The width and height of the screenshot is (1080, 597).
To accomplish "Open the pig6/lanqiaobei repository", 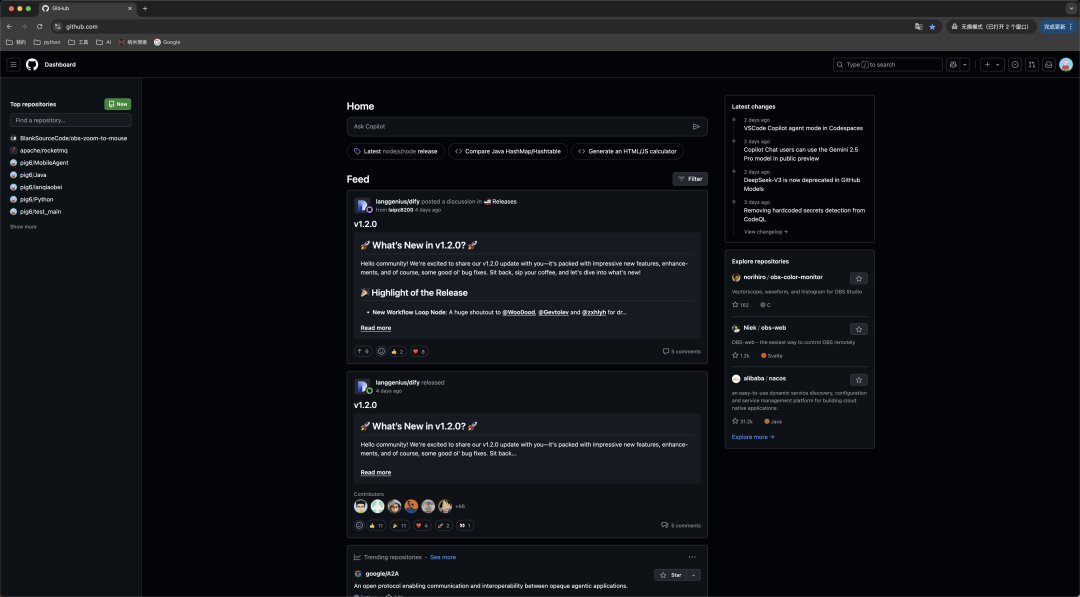I will point(41,187).
